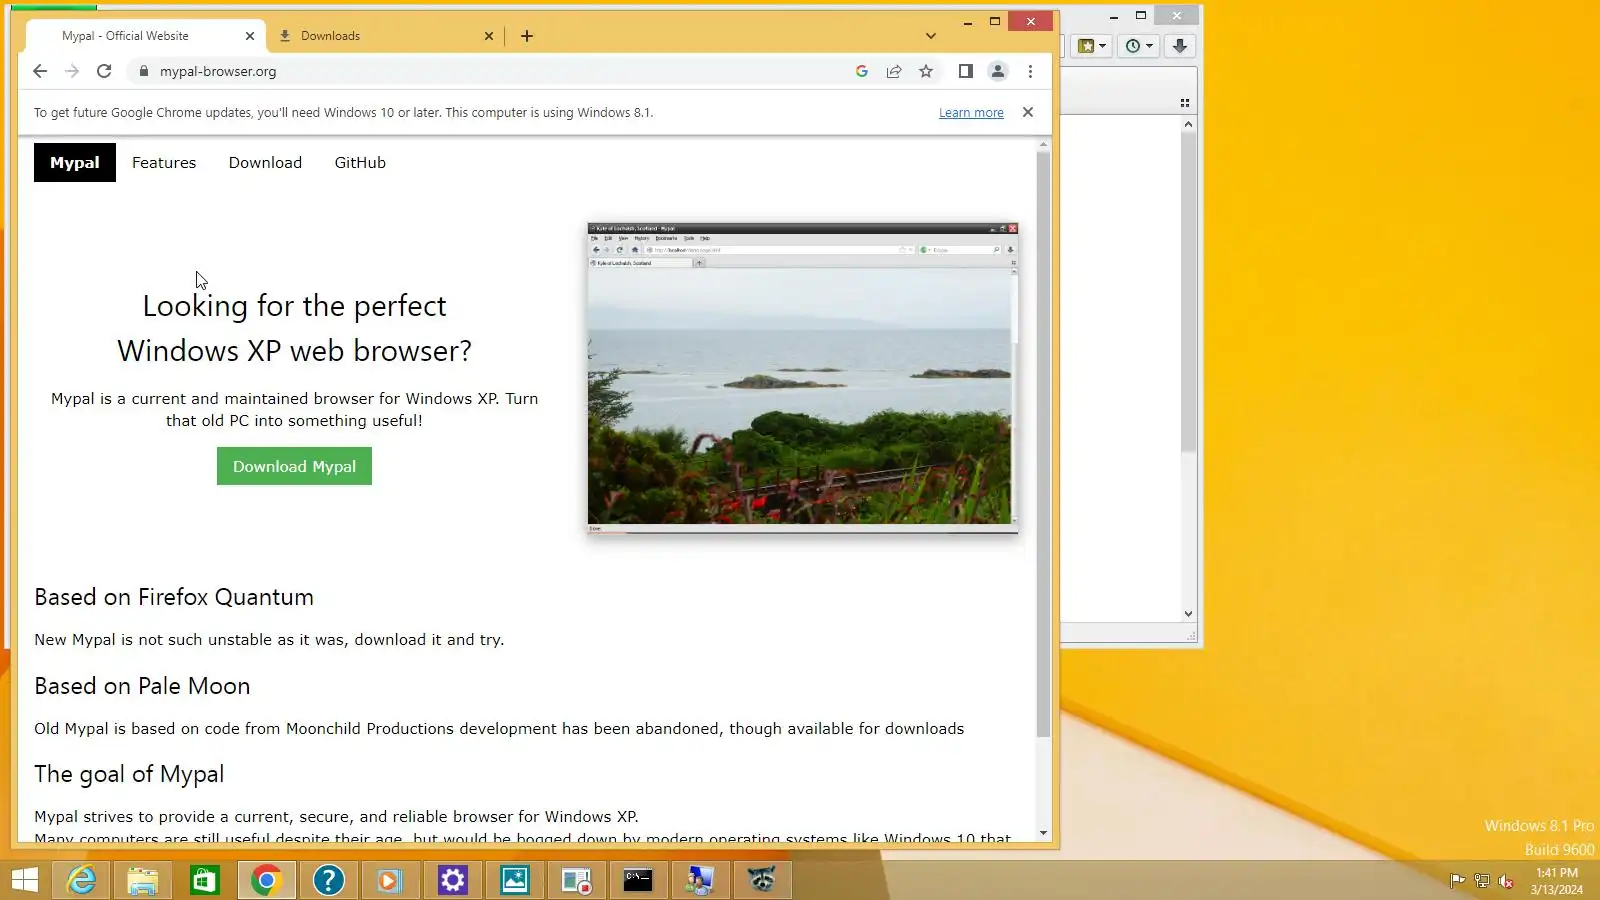Image resolution: width=1600 pixels, height=900 pixels.
Task: Reload the Mypal page
Action: click(x=104, y=71)
